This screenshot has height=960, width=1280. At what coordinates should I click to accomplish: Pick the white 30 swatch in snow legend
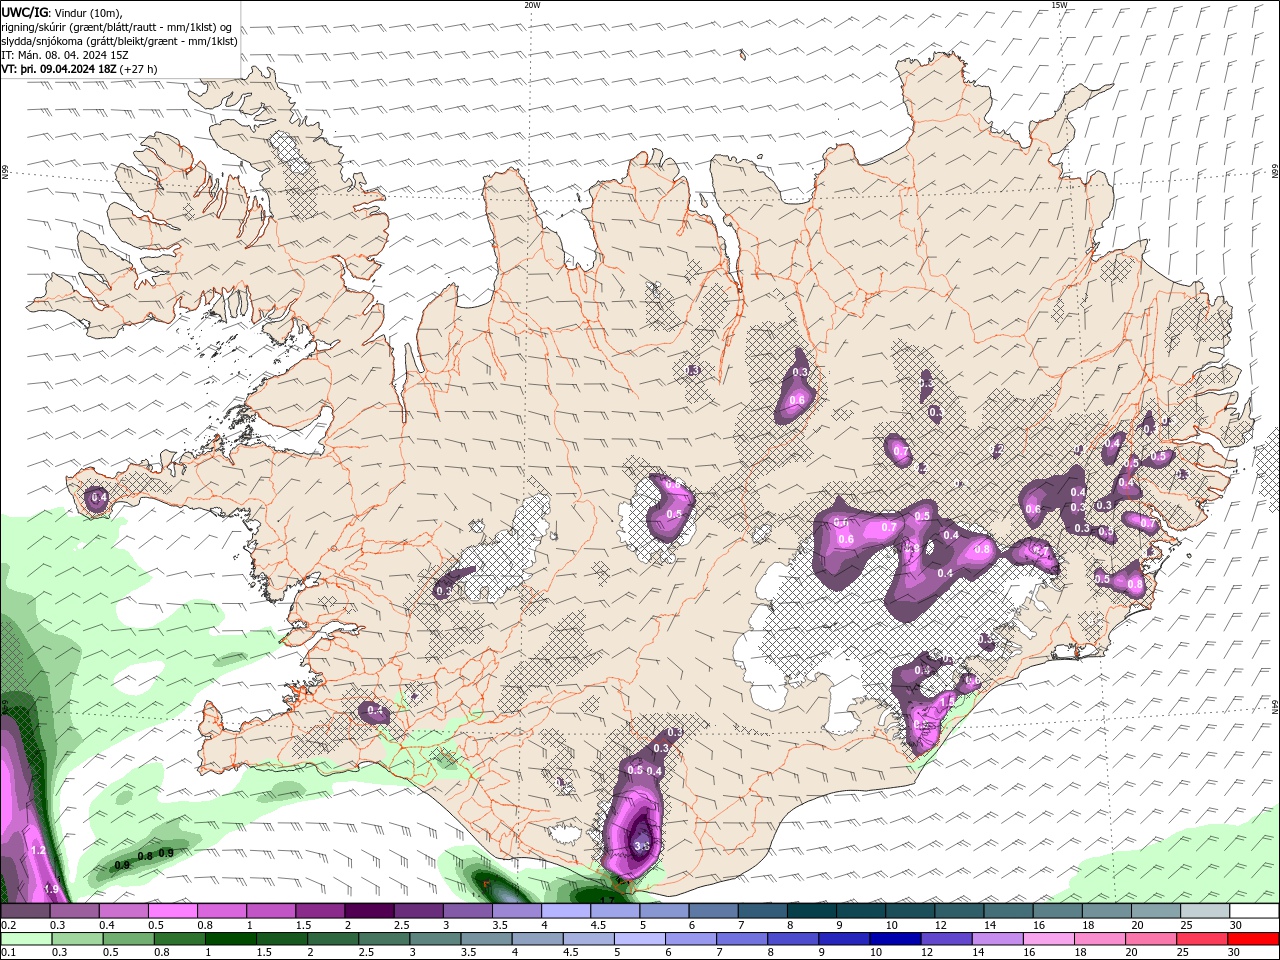click(1254, 910)
